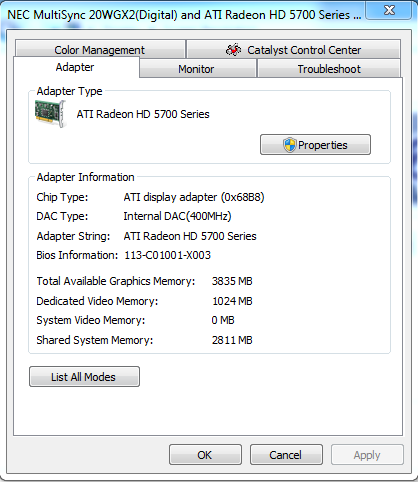Select the Adapter tab

(x=76, y=67)
